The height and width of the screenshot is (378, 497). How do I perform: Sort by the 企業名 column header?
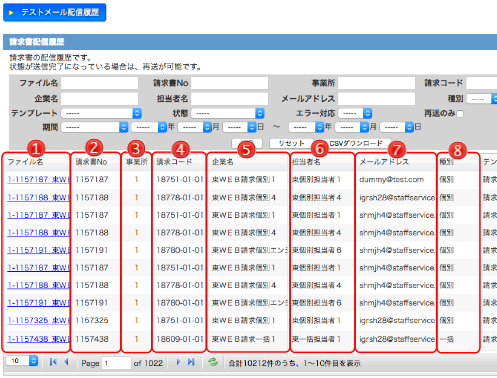point(223,162)
